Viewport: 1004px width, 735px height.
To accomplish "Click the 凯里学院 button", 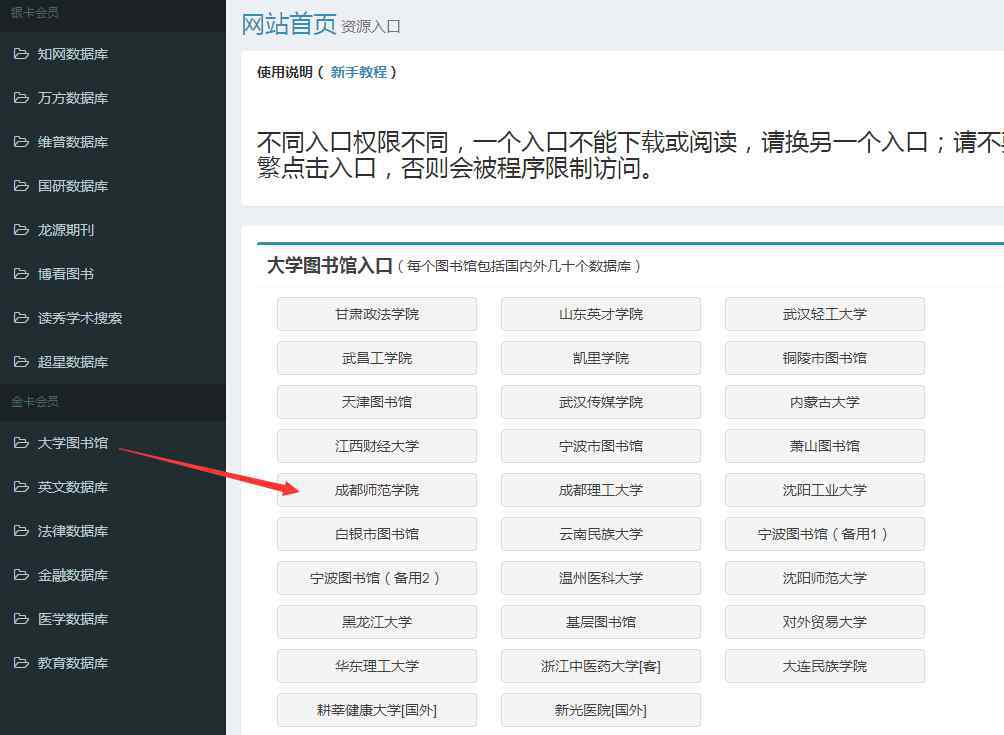I will tap(601, 358).
